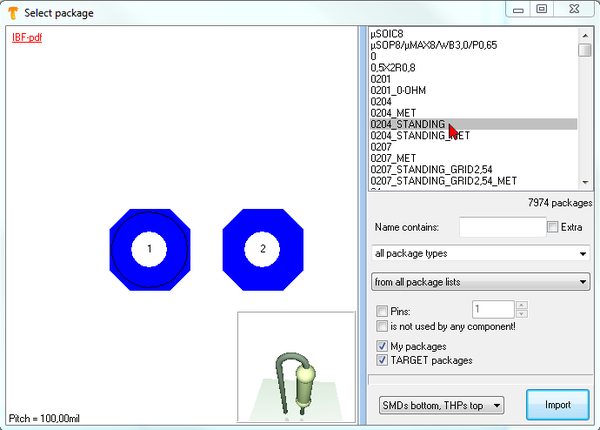Uncheck TARGET packages checkbox
The image size is (600, 430).
pyautogui.click(x=381, y=359)
